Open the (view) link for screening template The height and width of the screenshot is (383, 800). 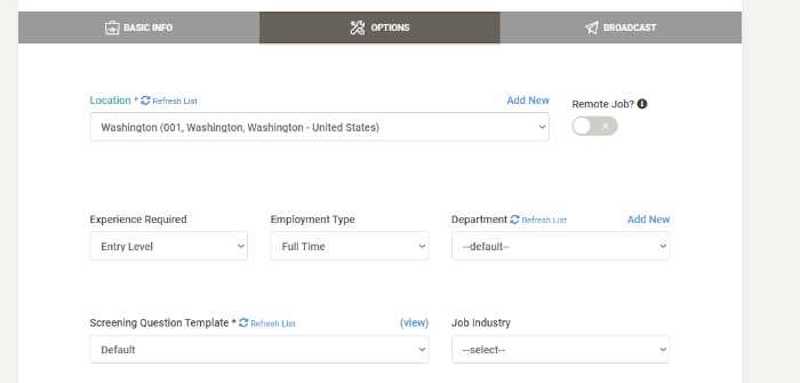[x=414, y=323]
